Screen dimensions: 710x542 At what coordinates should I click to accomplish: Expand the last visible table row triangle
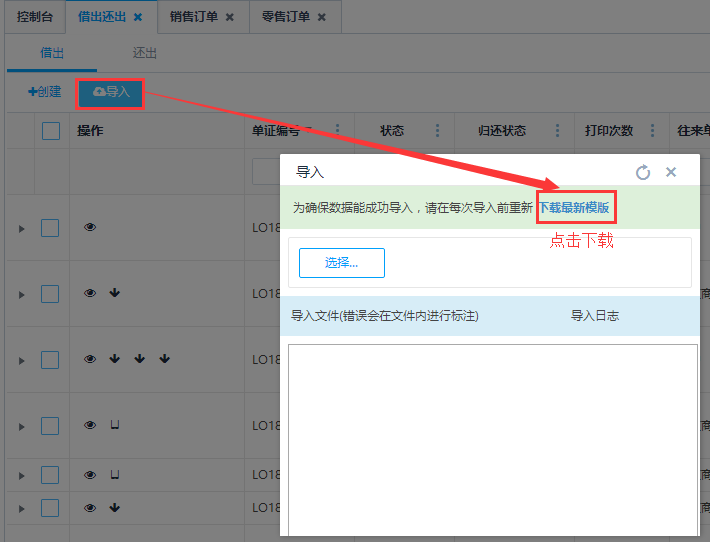(21, 509)
